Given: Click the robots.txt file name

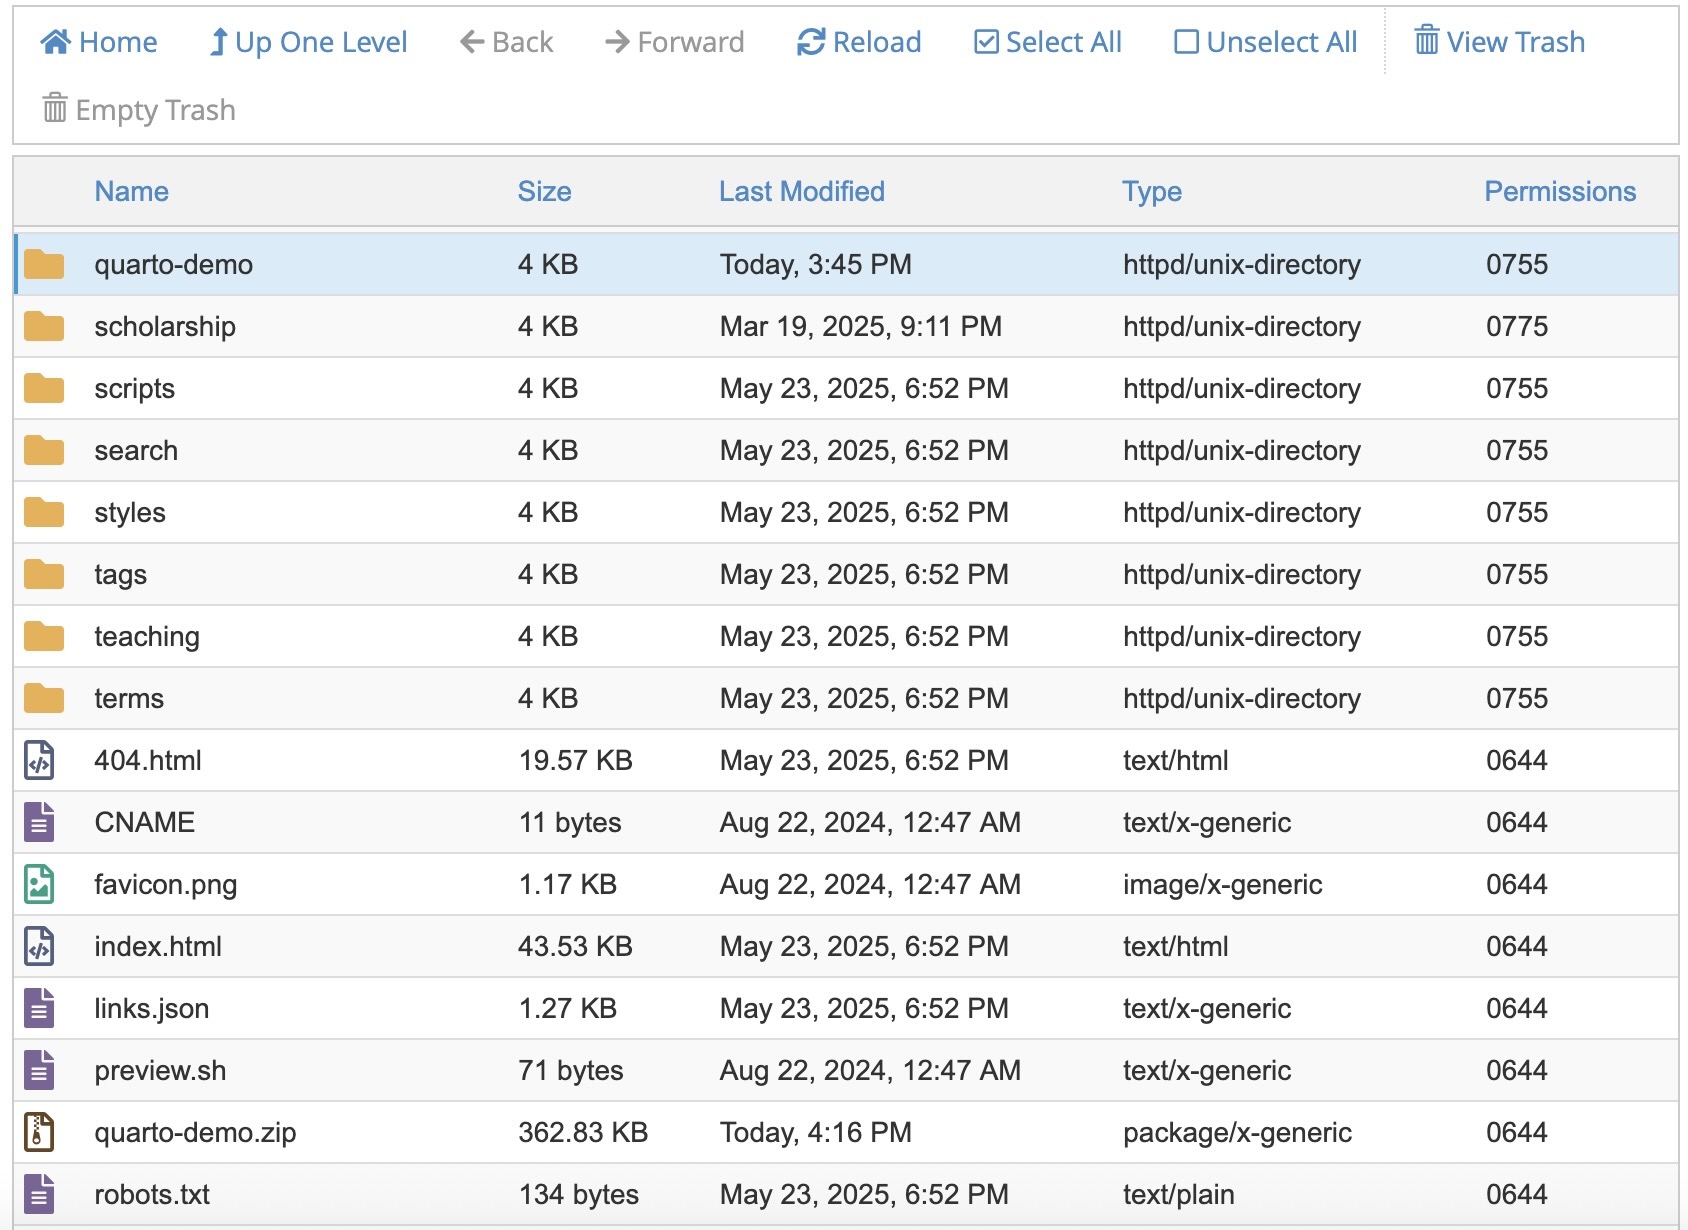Looking at the screenshot, I should click(152, 1194).
